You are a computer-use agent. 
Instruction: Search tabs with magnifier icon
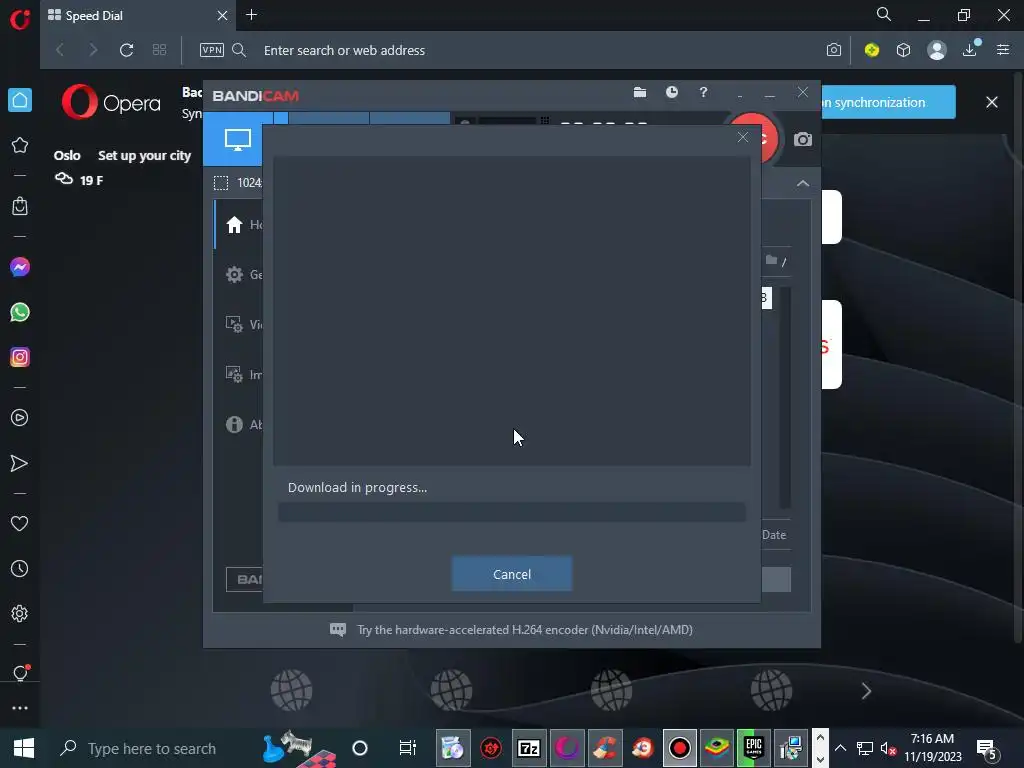[x=884, y=14]
